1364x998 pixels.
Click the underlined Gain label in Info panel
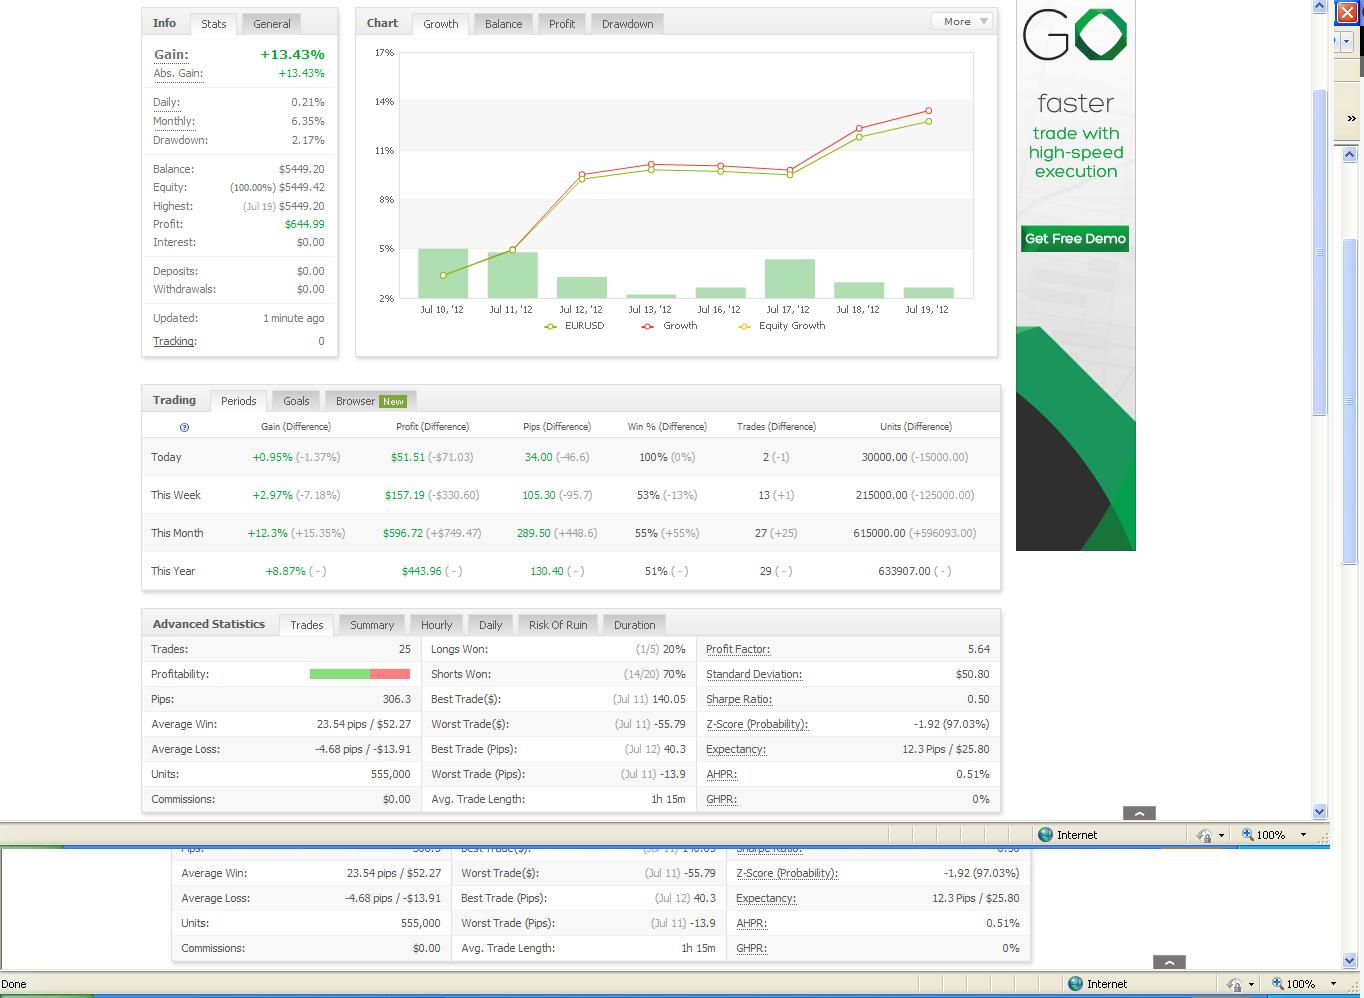click(x=171, y=55)
